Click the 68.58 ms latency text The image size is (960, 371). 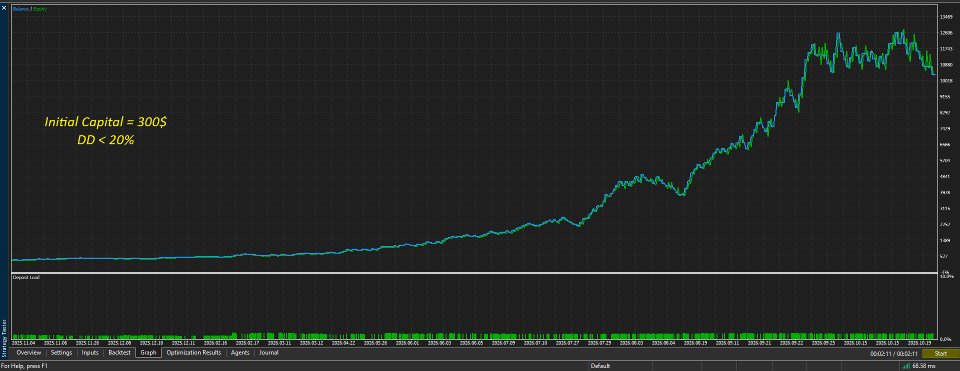[923, 366]
